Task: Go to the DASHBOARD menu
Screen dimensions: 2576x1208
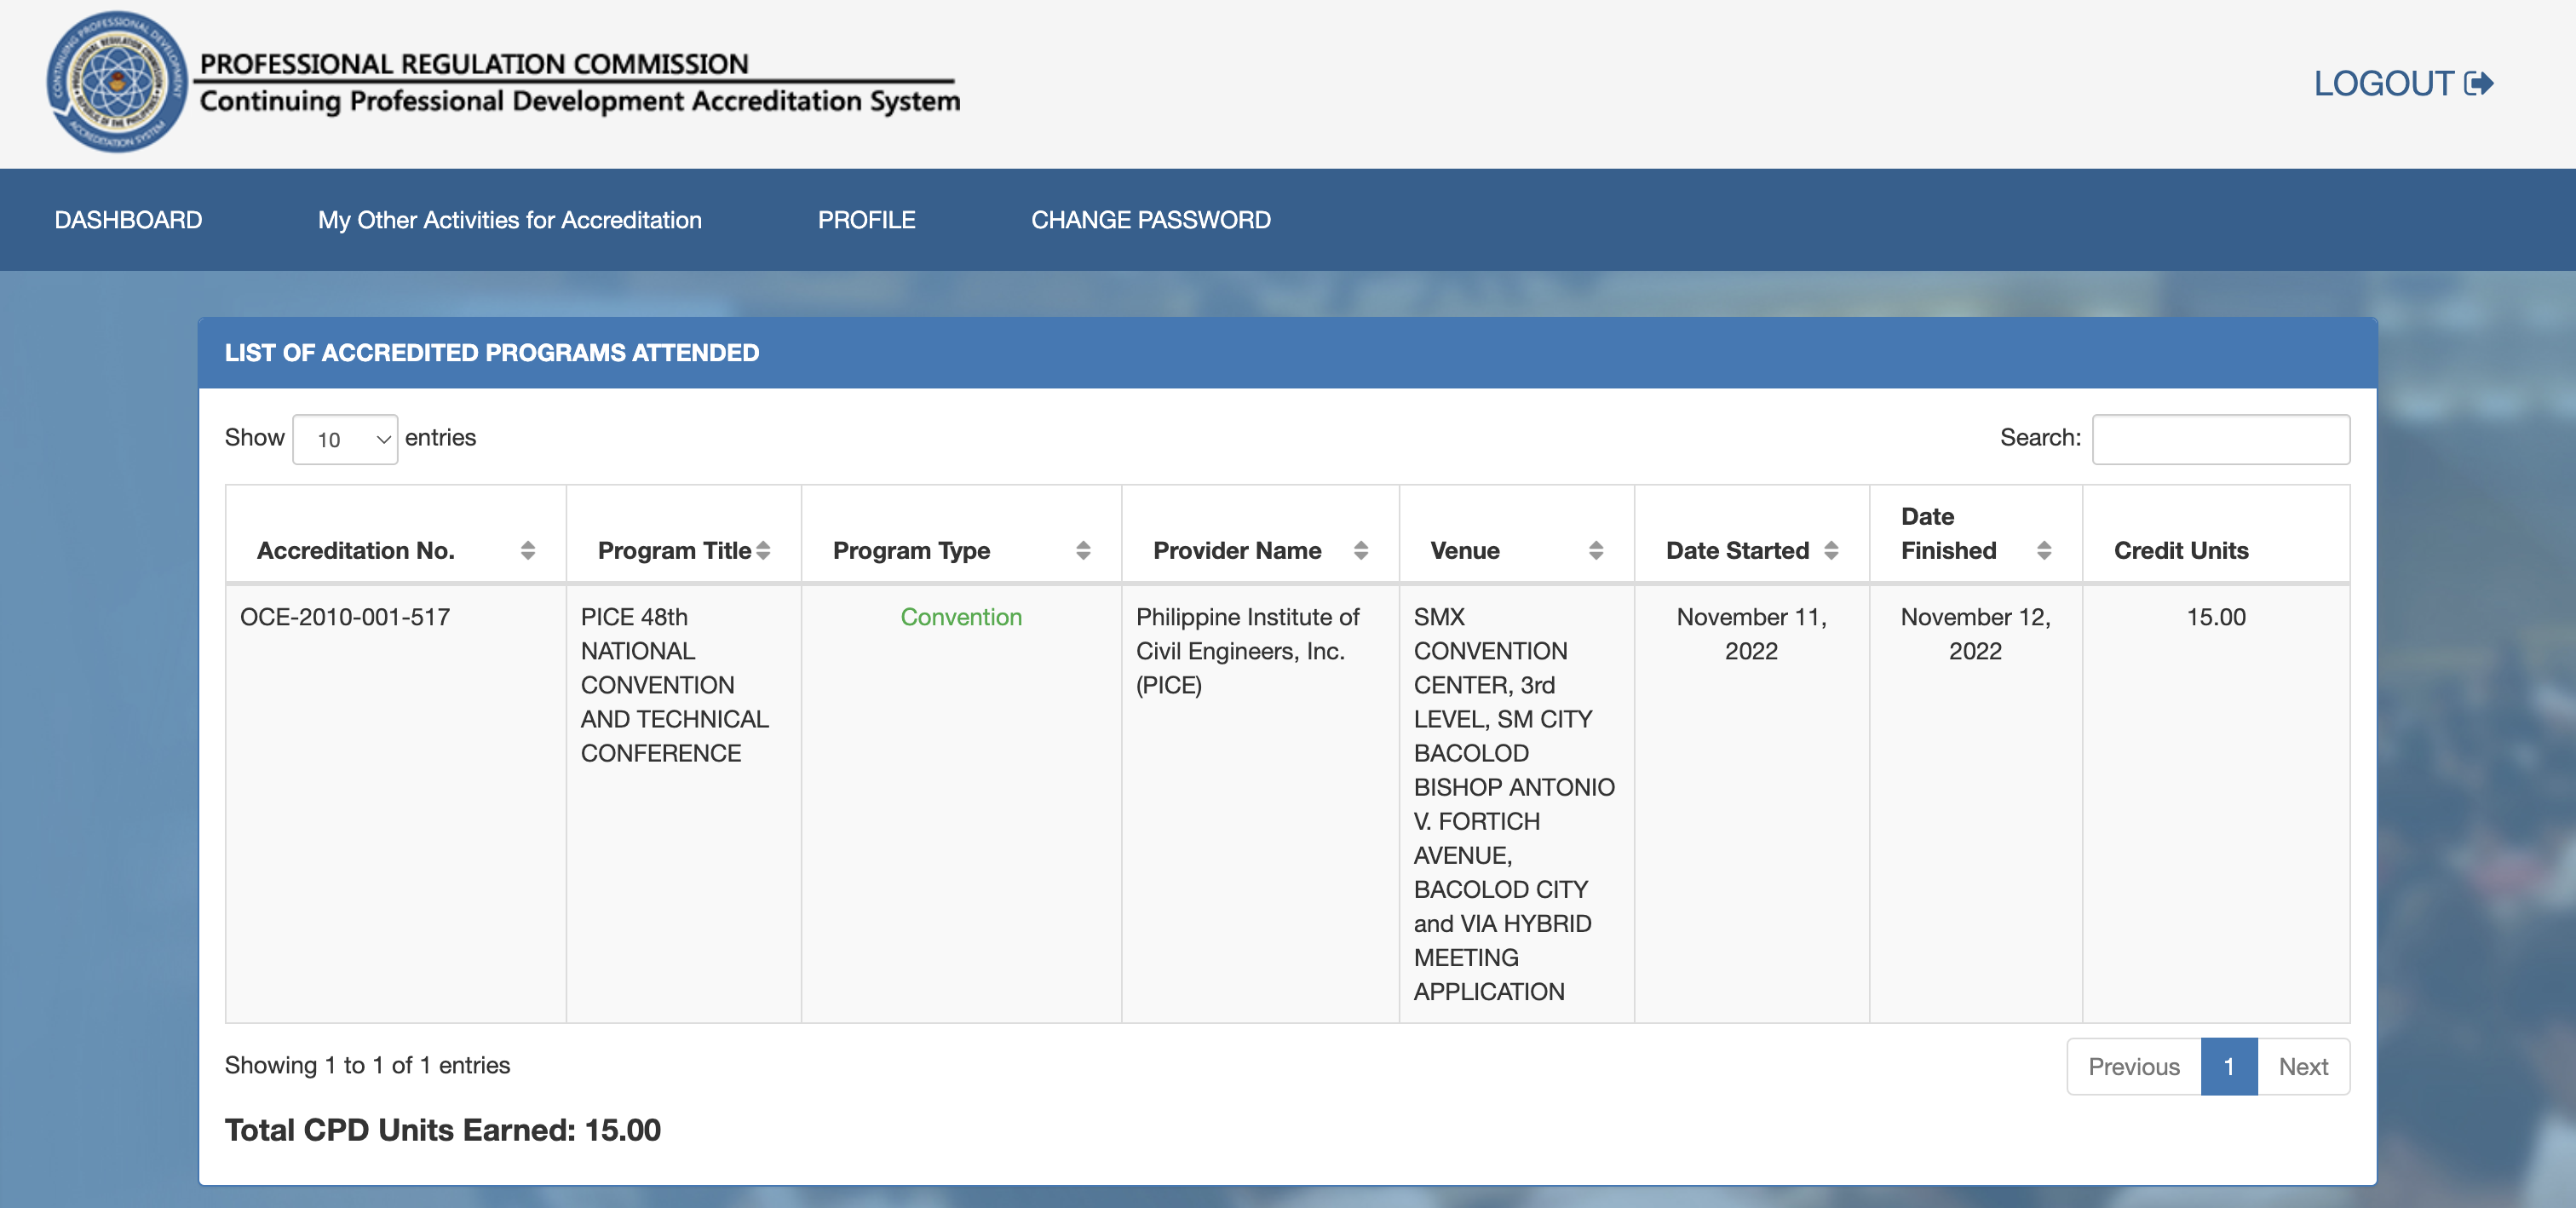Action: (128, 219)
